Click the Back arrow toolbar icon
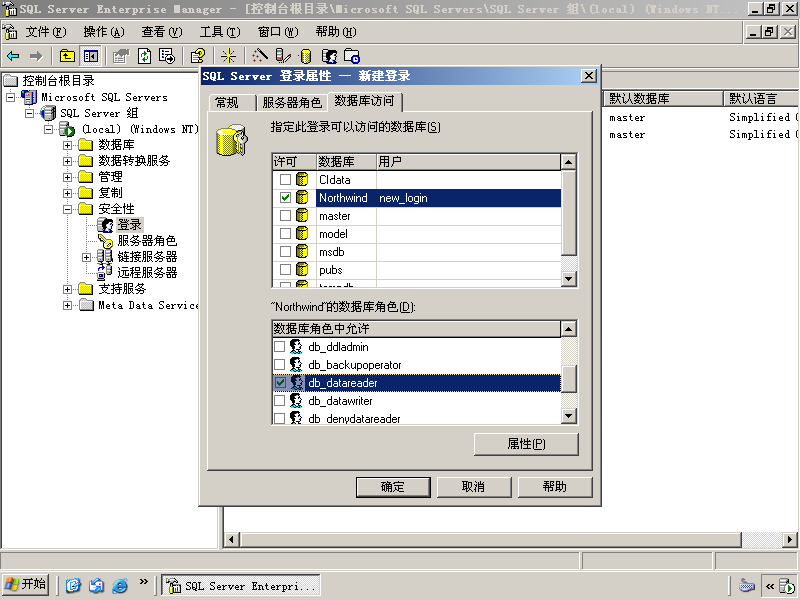 13,56
